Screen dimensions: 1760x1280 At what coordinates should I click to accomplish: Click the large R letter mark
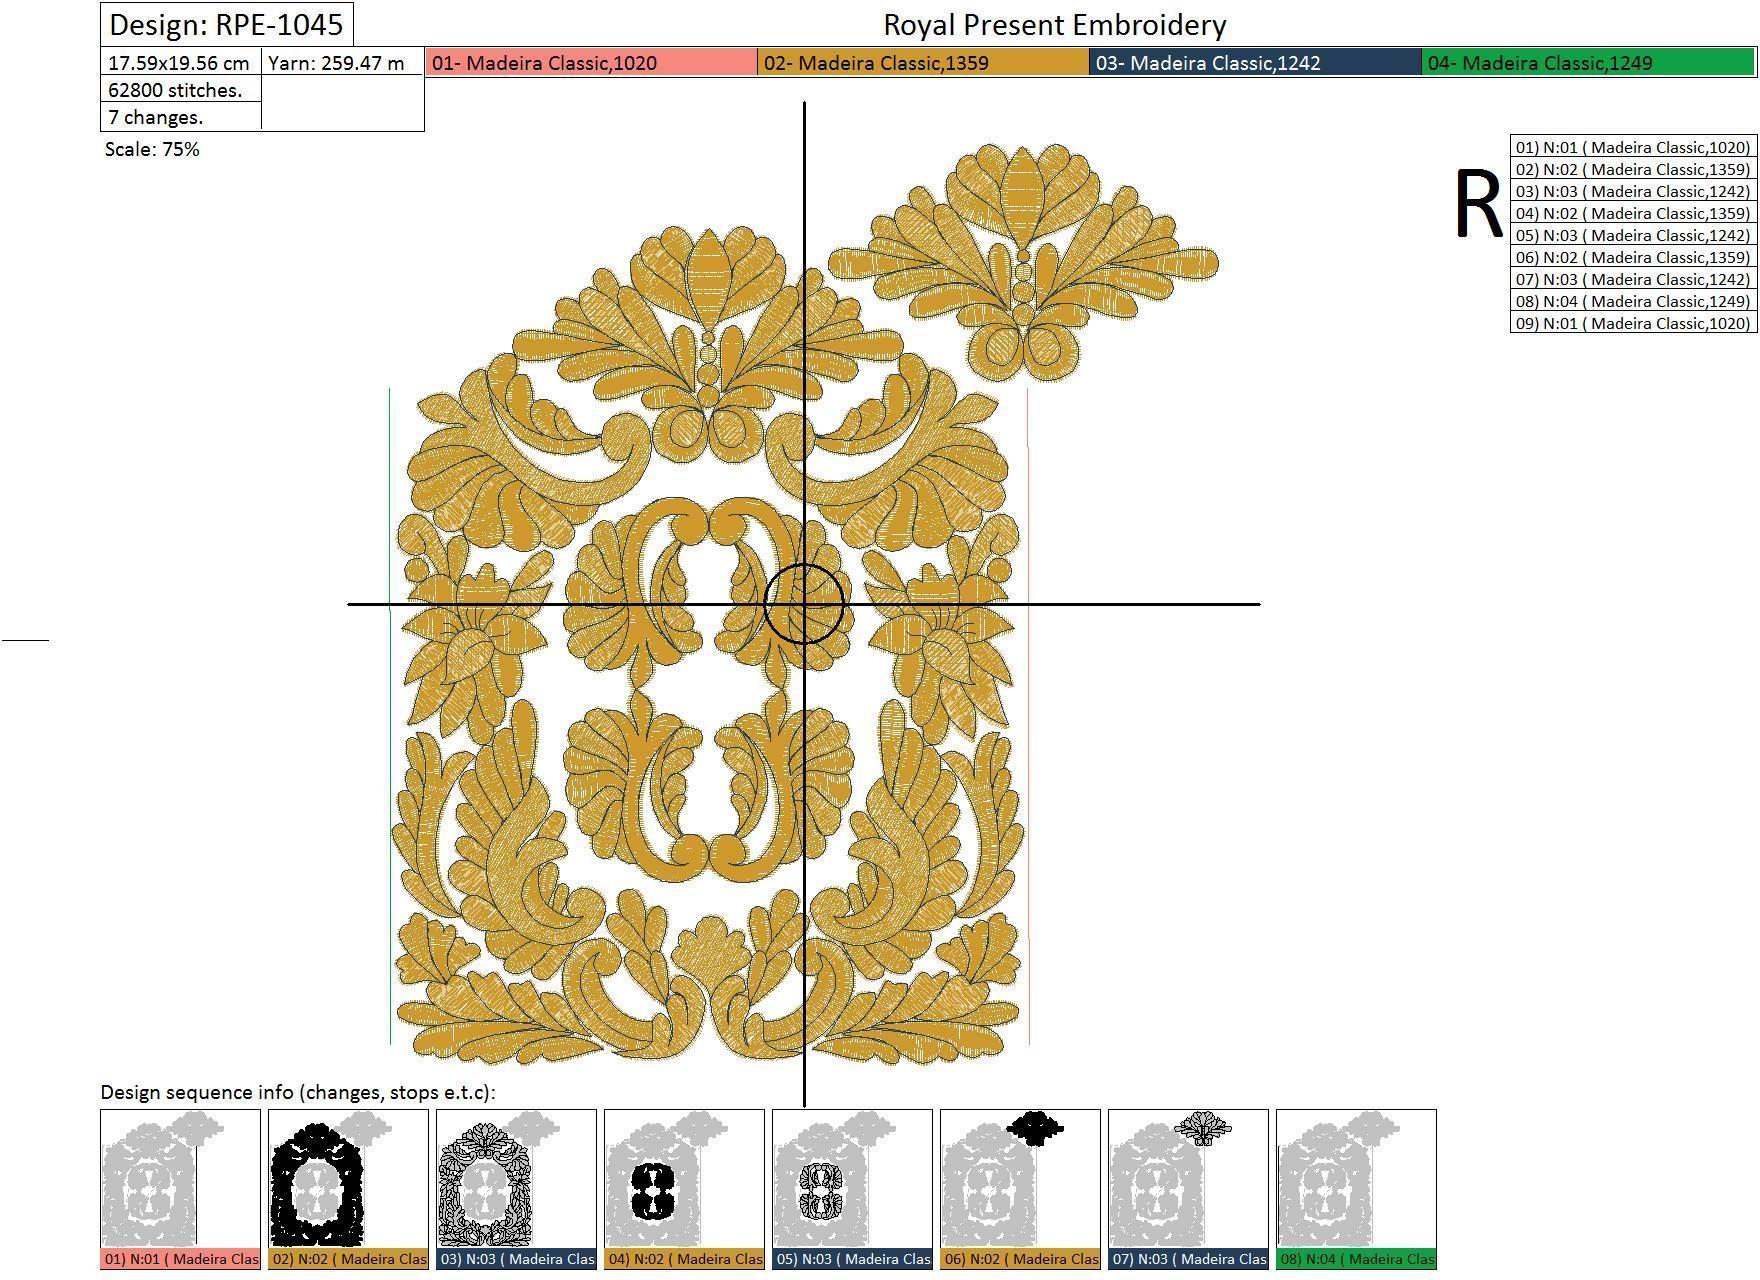[1478, 205]
